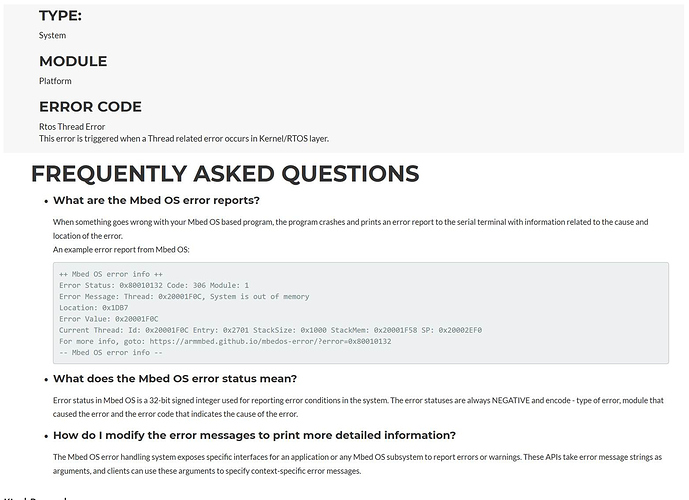Screen dimensions: 689x500
Task: Click the ERROR CODE heading
Action: (90, 107)
